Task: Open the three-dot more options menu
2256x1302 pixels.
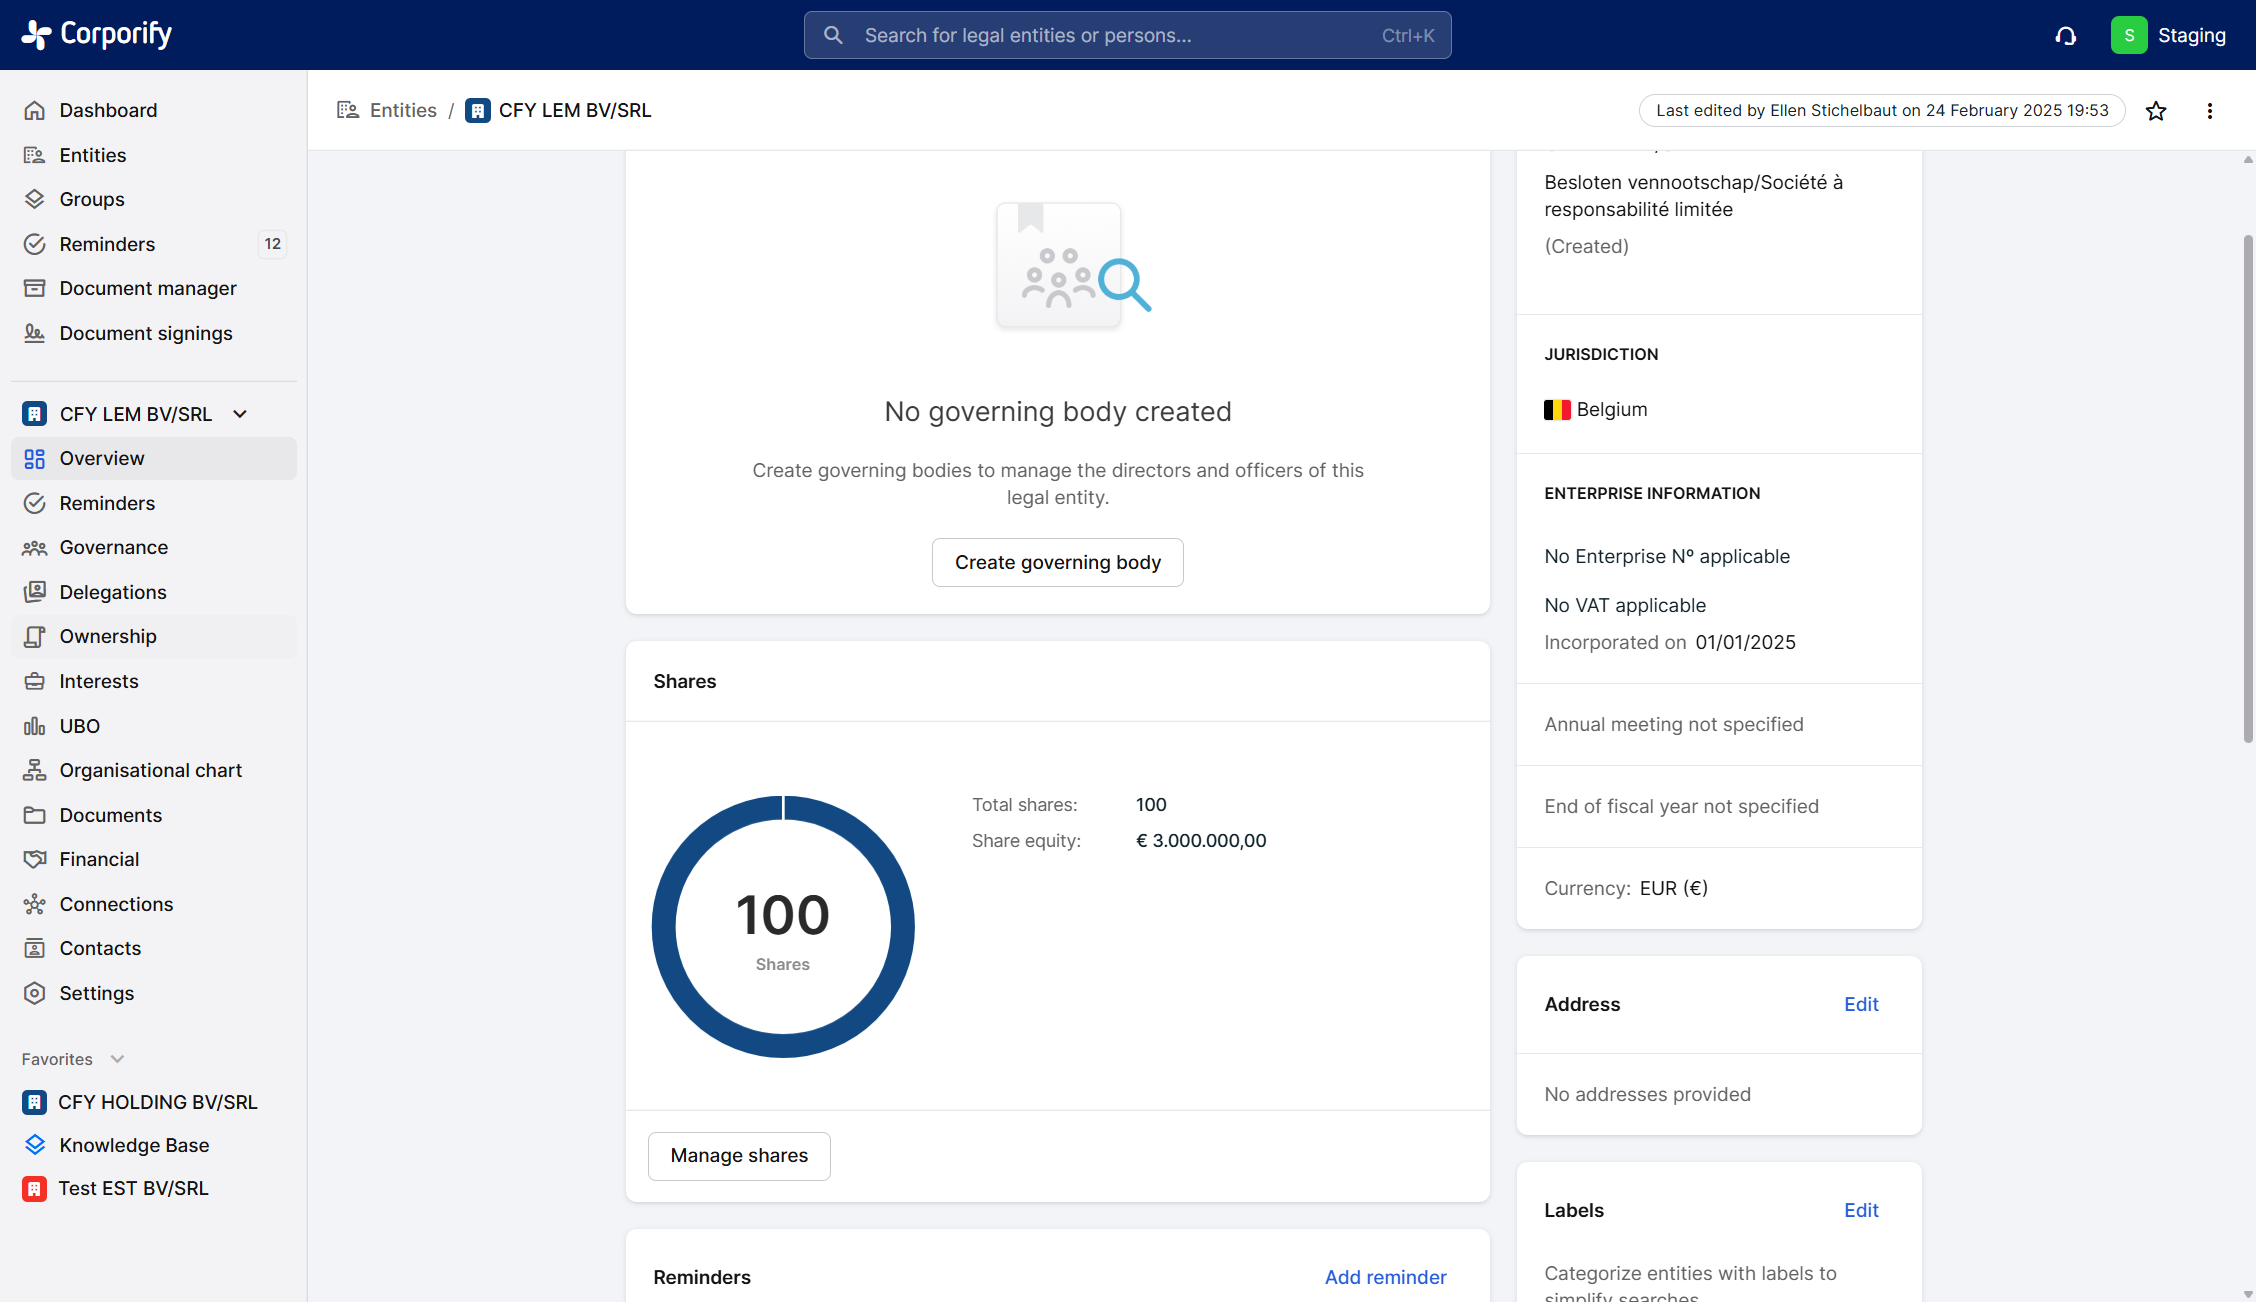Action: [2209, 111]
